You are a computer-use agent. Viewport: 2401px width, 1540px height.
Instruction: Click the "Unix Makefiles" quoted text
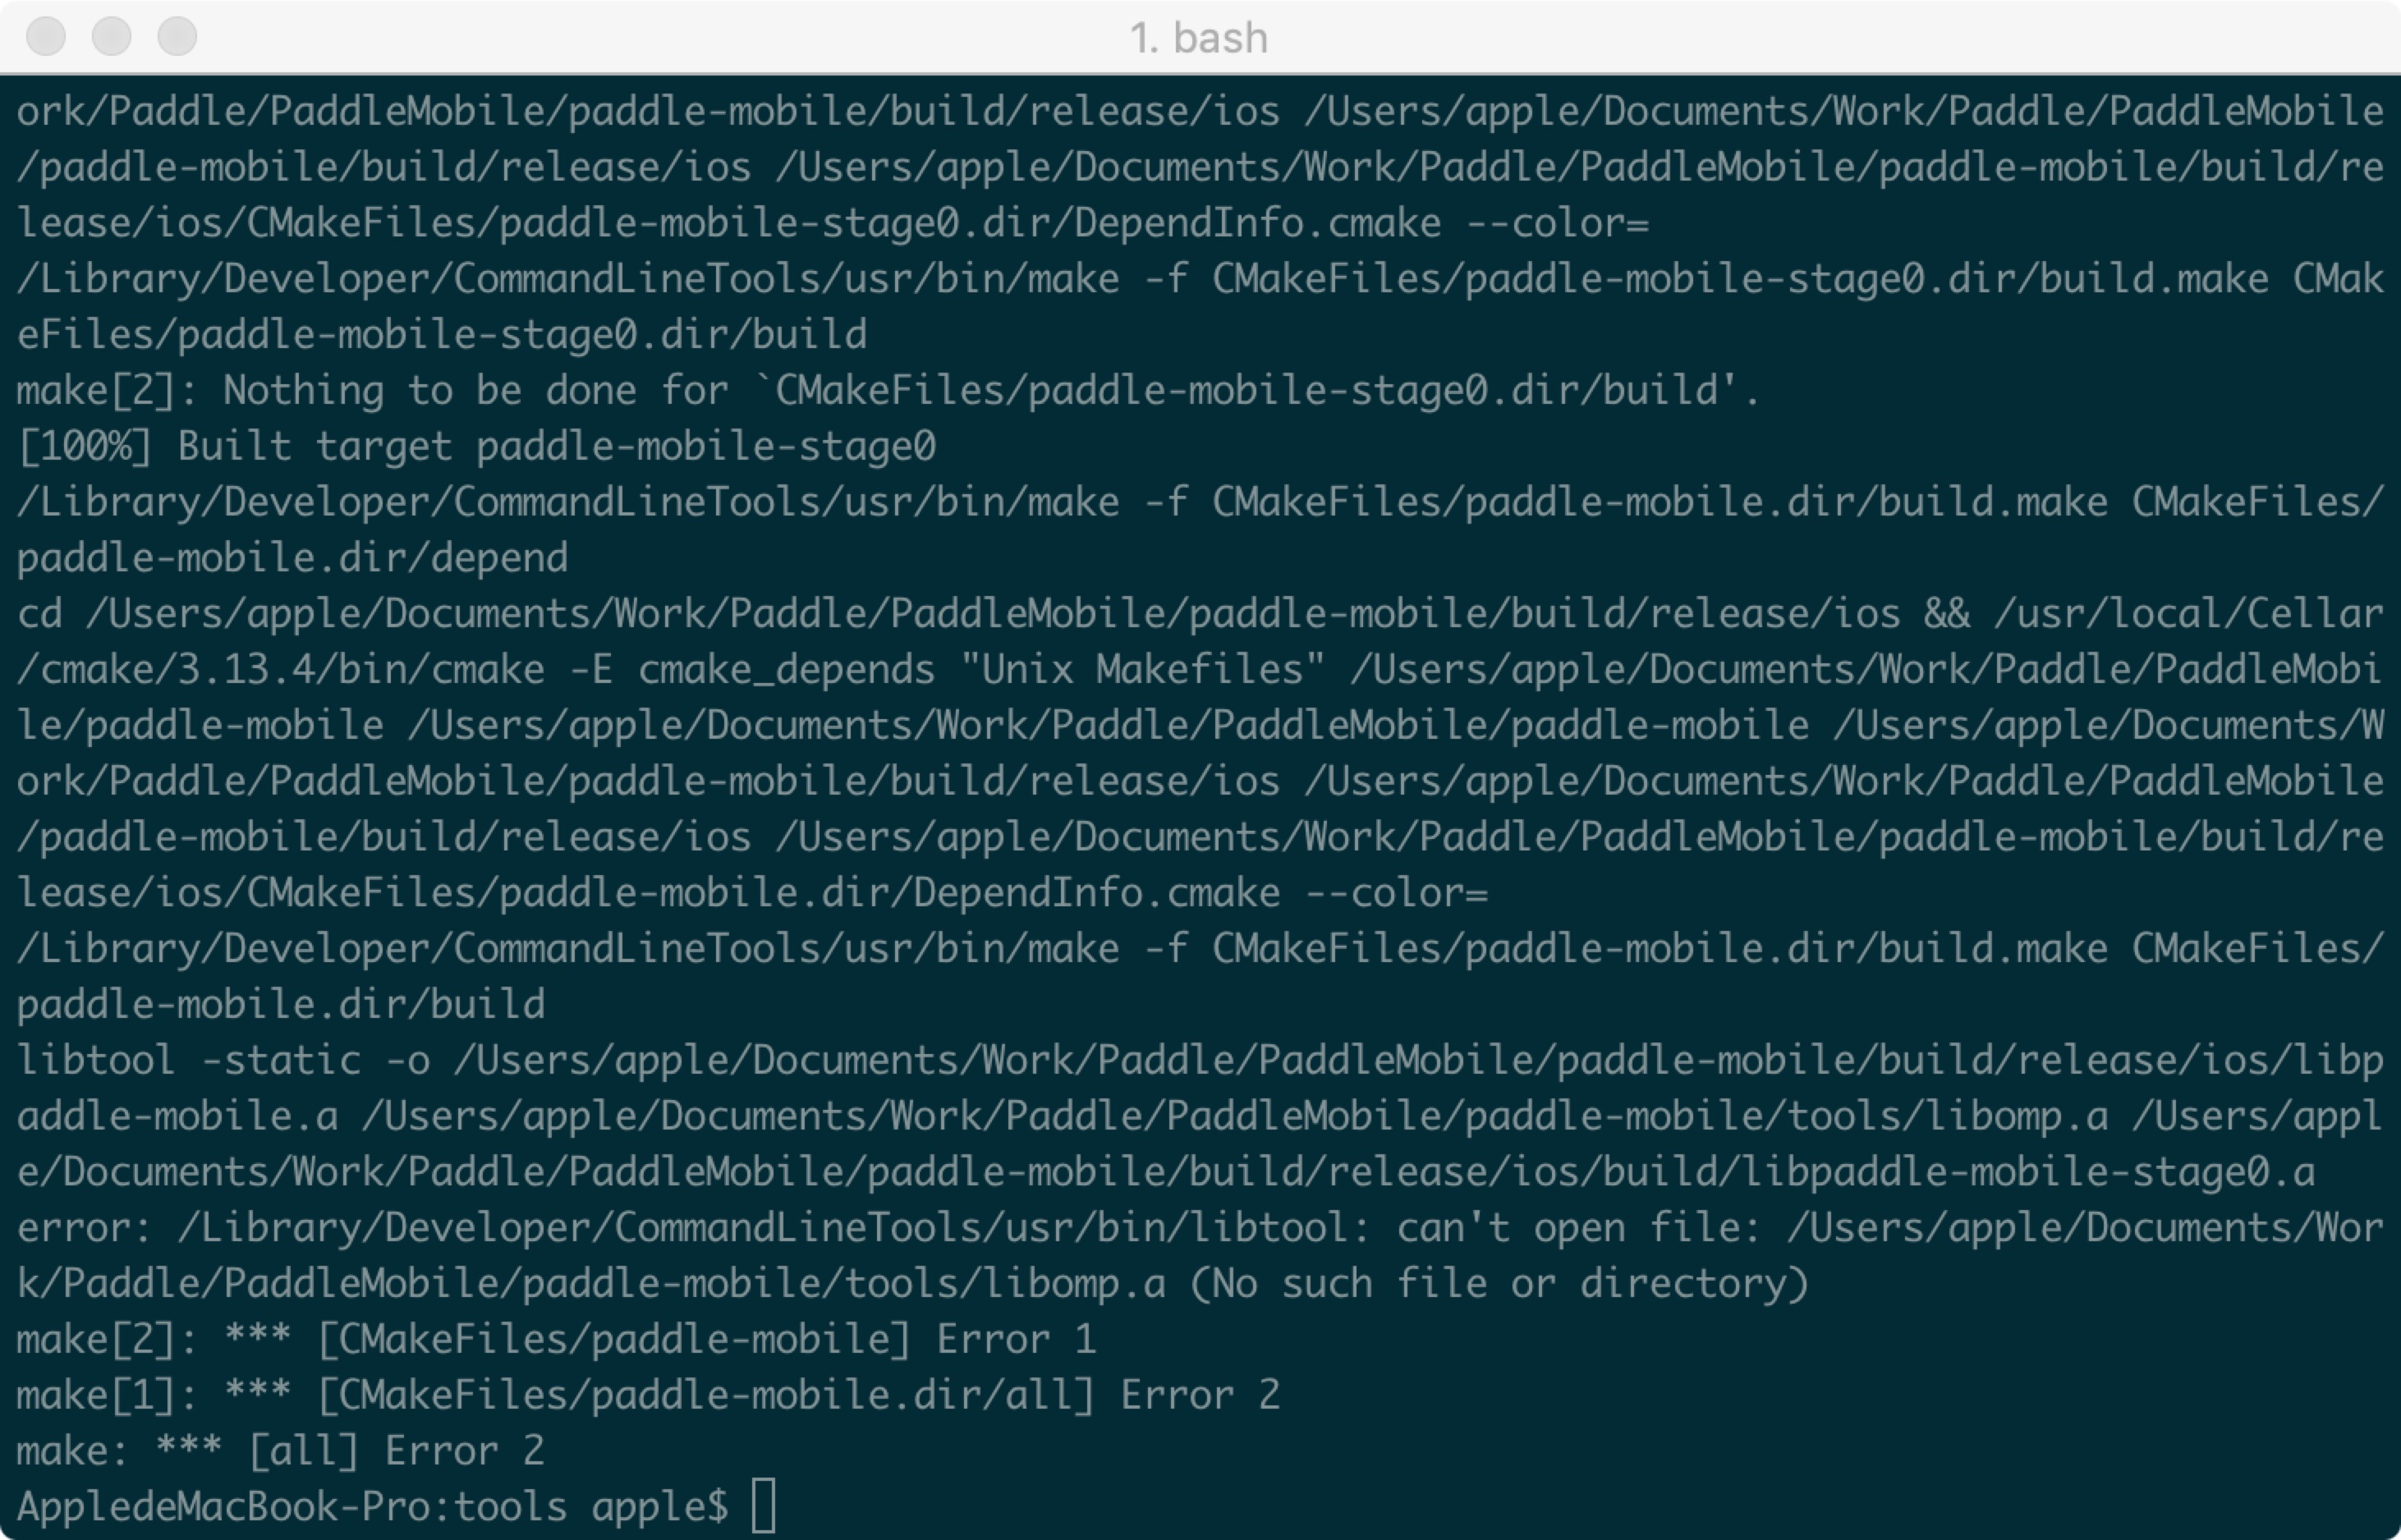pyautogui.click(x=1140, y=668)
